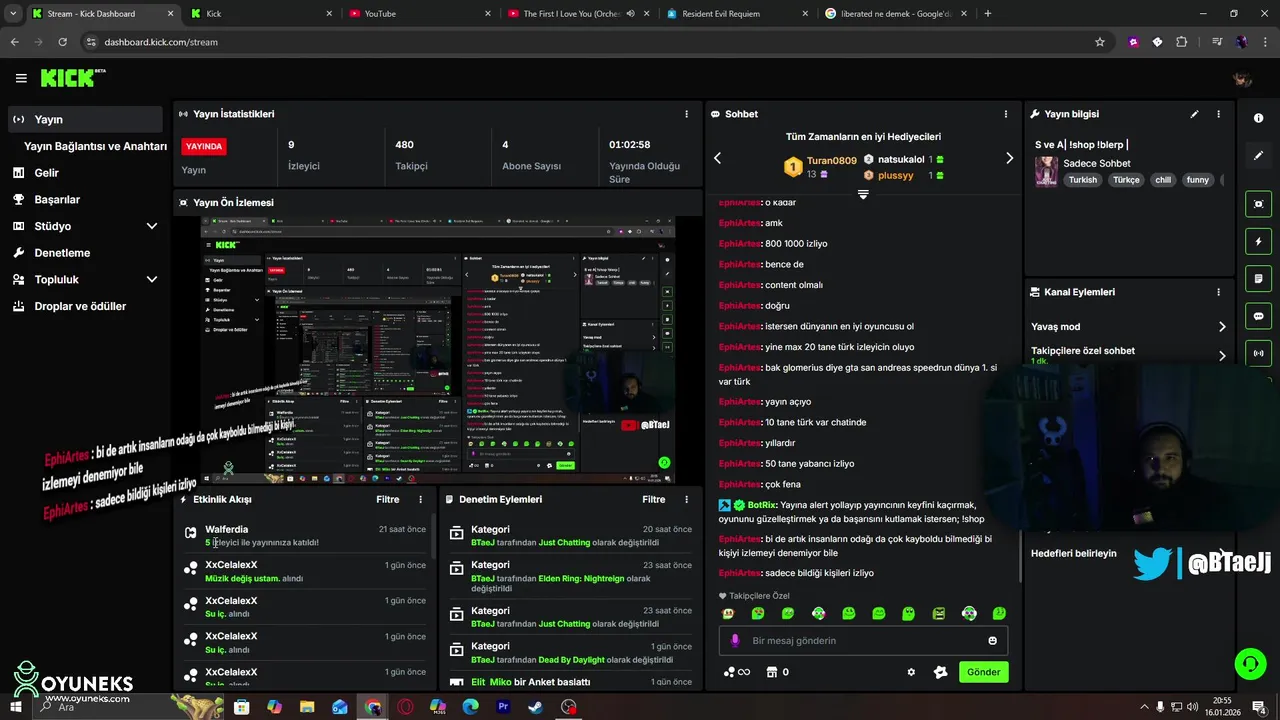Open the Yavaş mod setting arrow
Viewport: 1280px width, 720px height.
pyautogui.click(x=1222, y=327)
